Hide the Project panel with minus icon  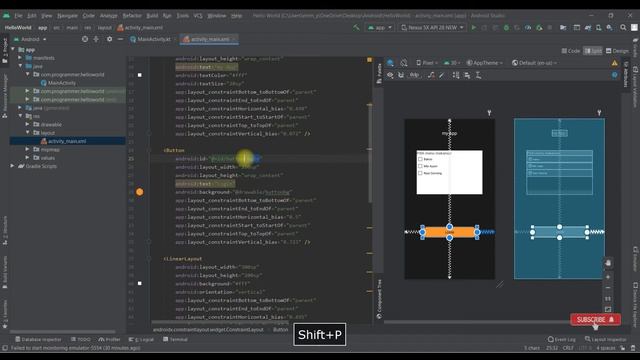point(120,39)
